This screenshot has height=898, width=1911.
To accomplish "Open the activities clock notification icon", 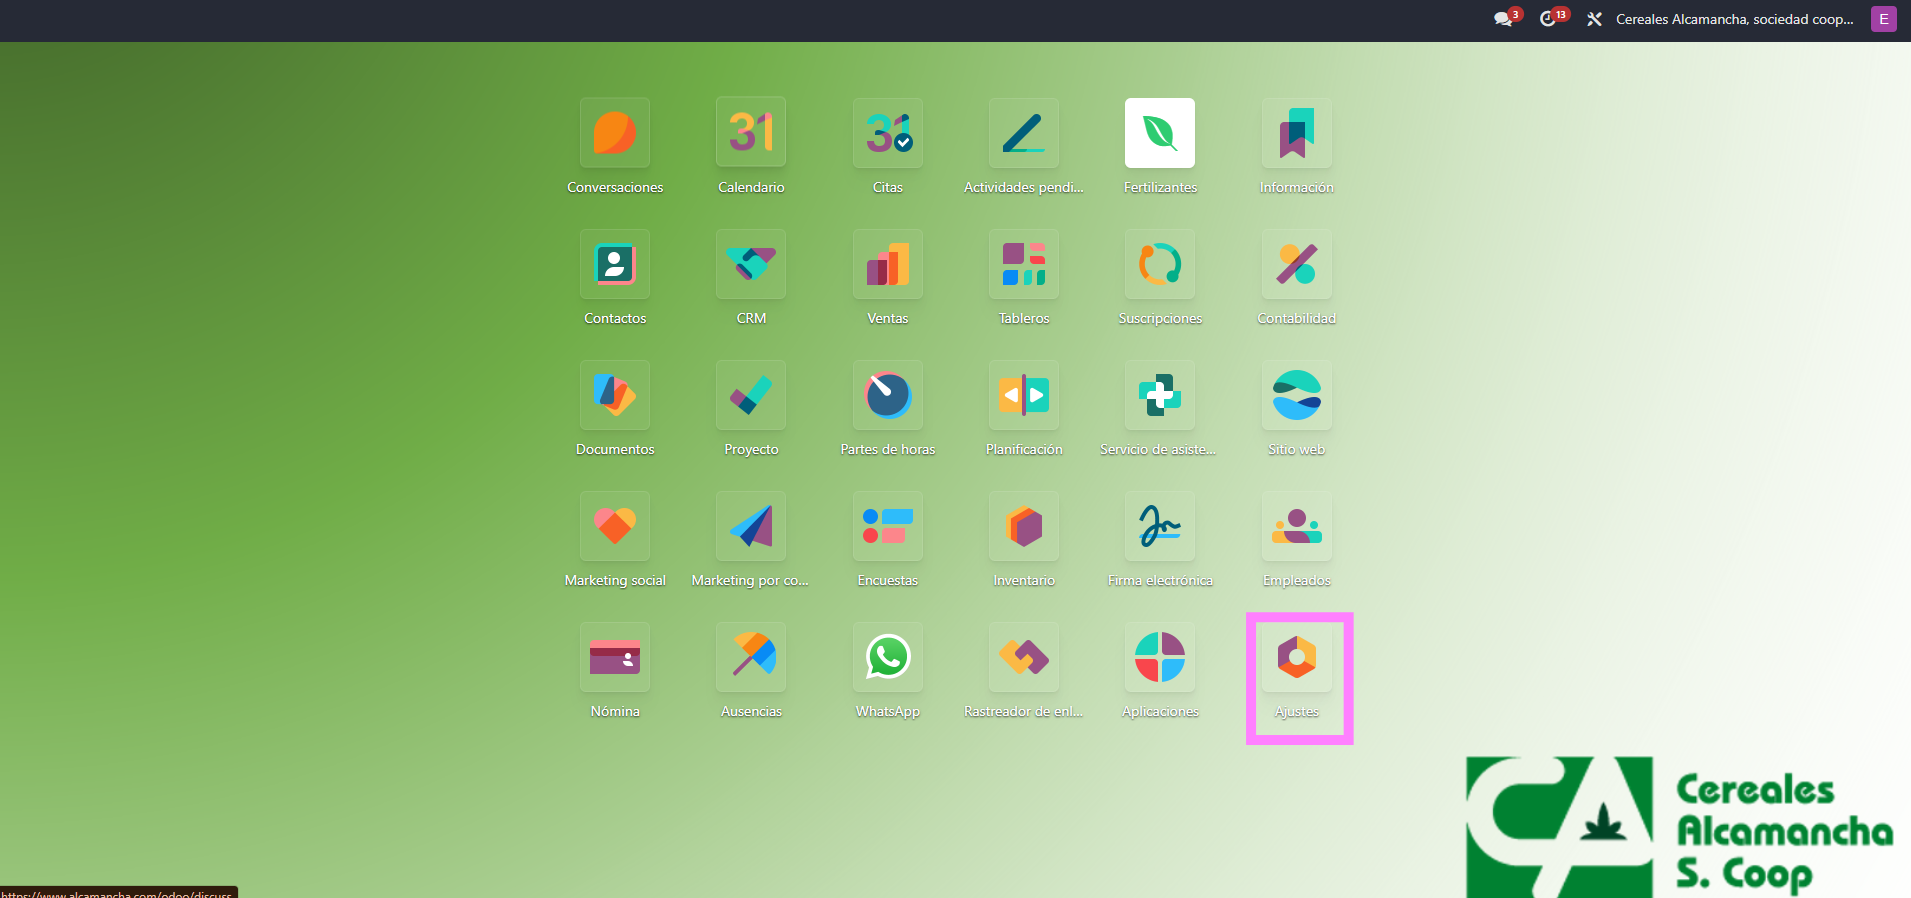I will click(1548, 19).
